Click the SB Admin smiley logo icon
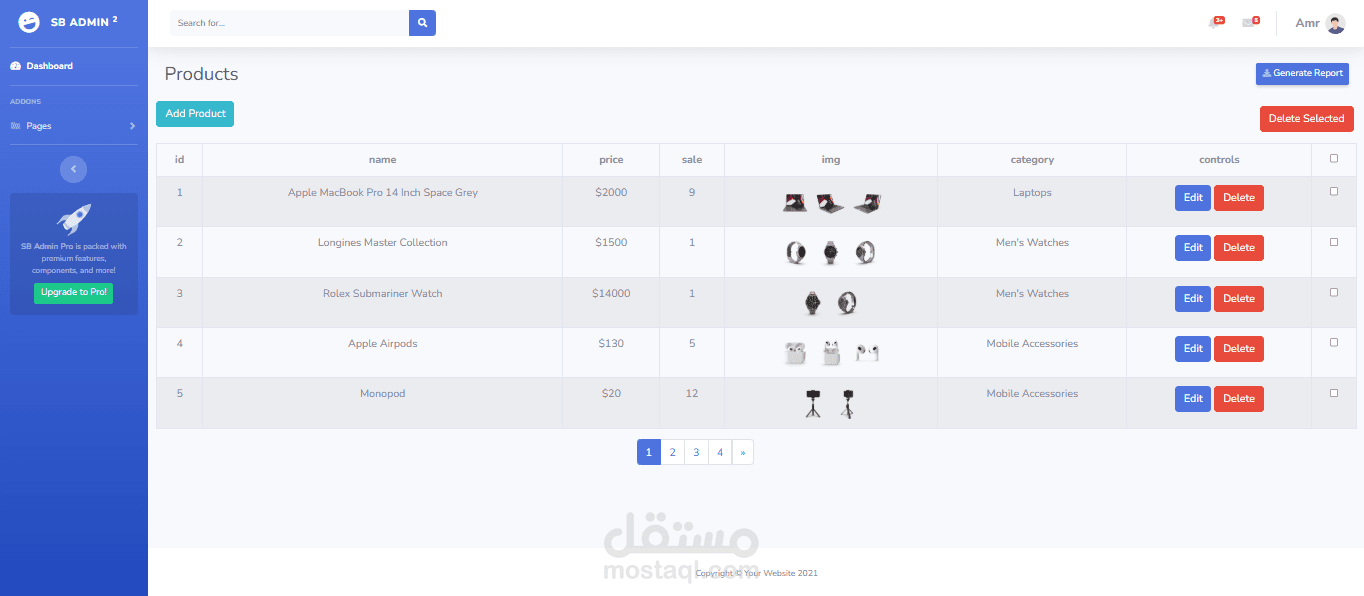The height and width of the screenshot is (596, 1364). coord(29,22)
